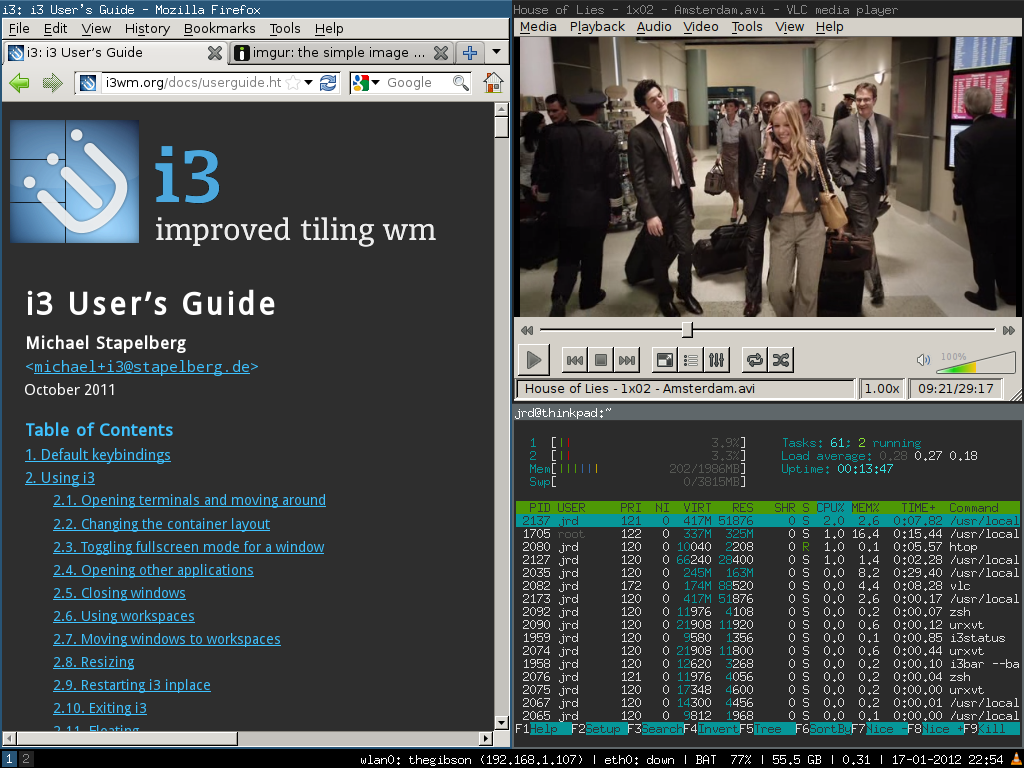
Task: Adjust the VLC volume slider
Action: [x=976, y=362]
